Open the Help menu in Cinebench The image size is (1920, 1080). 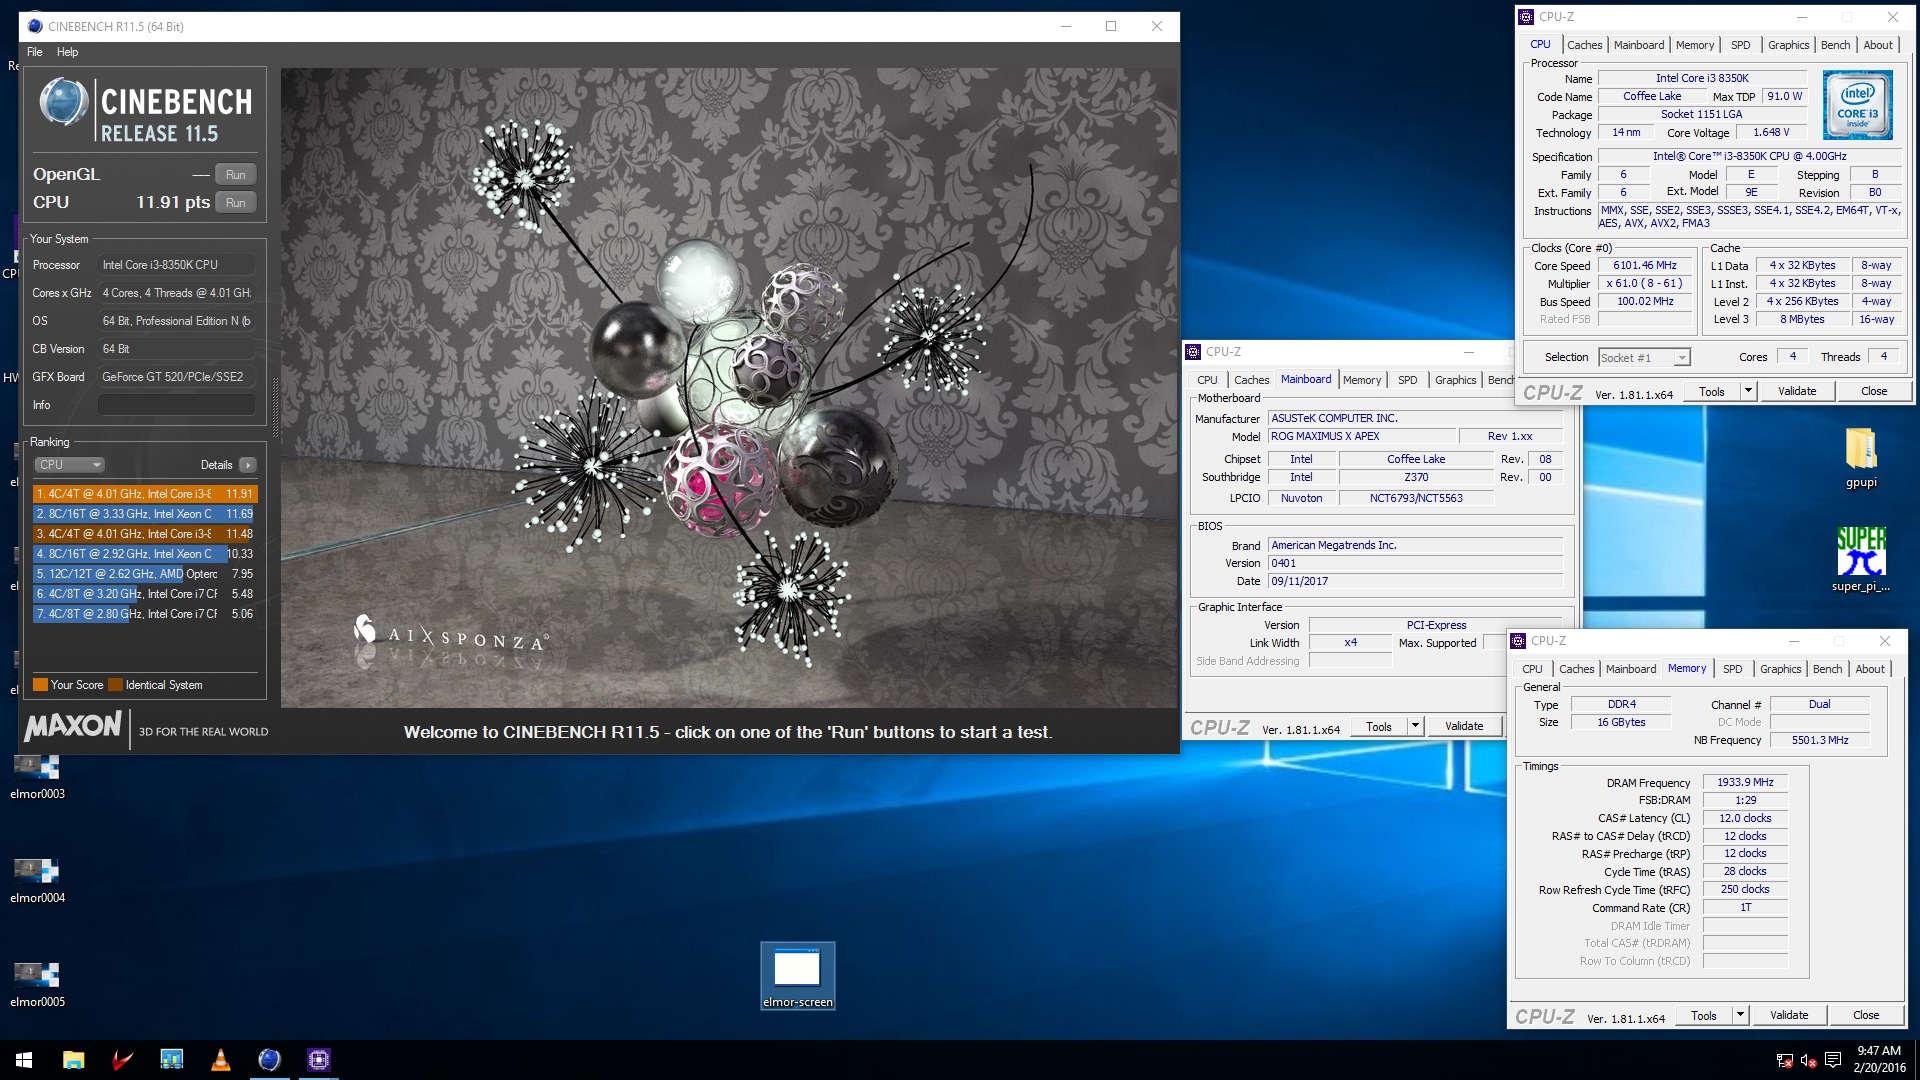click(x=67, y=52)
